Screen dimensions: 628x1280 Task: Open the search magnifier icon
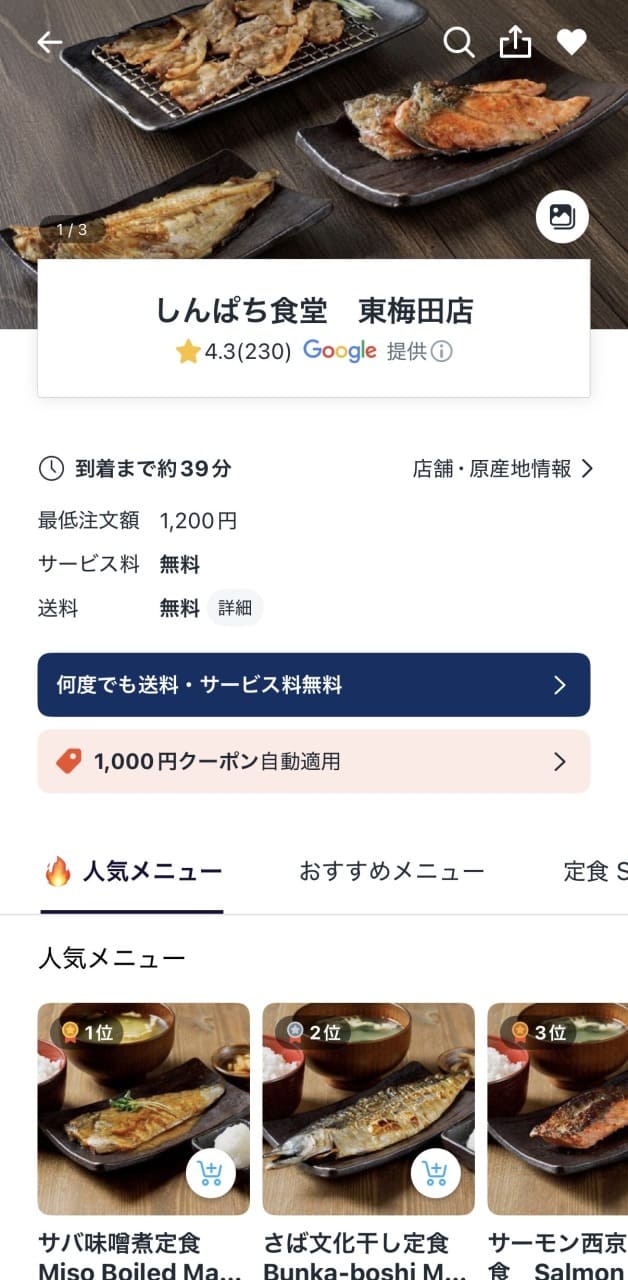458,42
